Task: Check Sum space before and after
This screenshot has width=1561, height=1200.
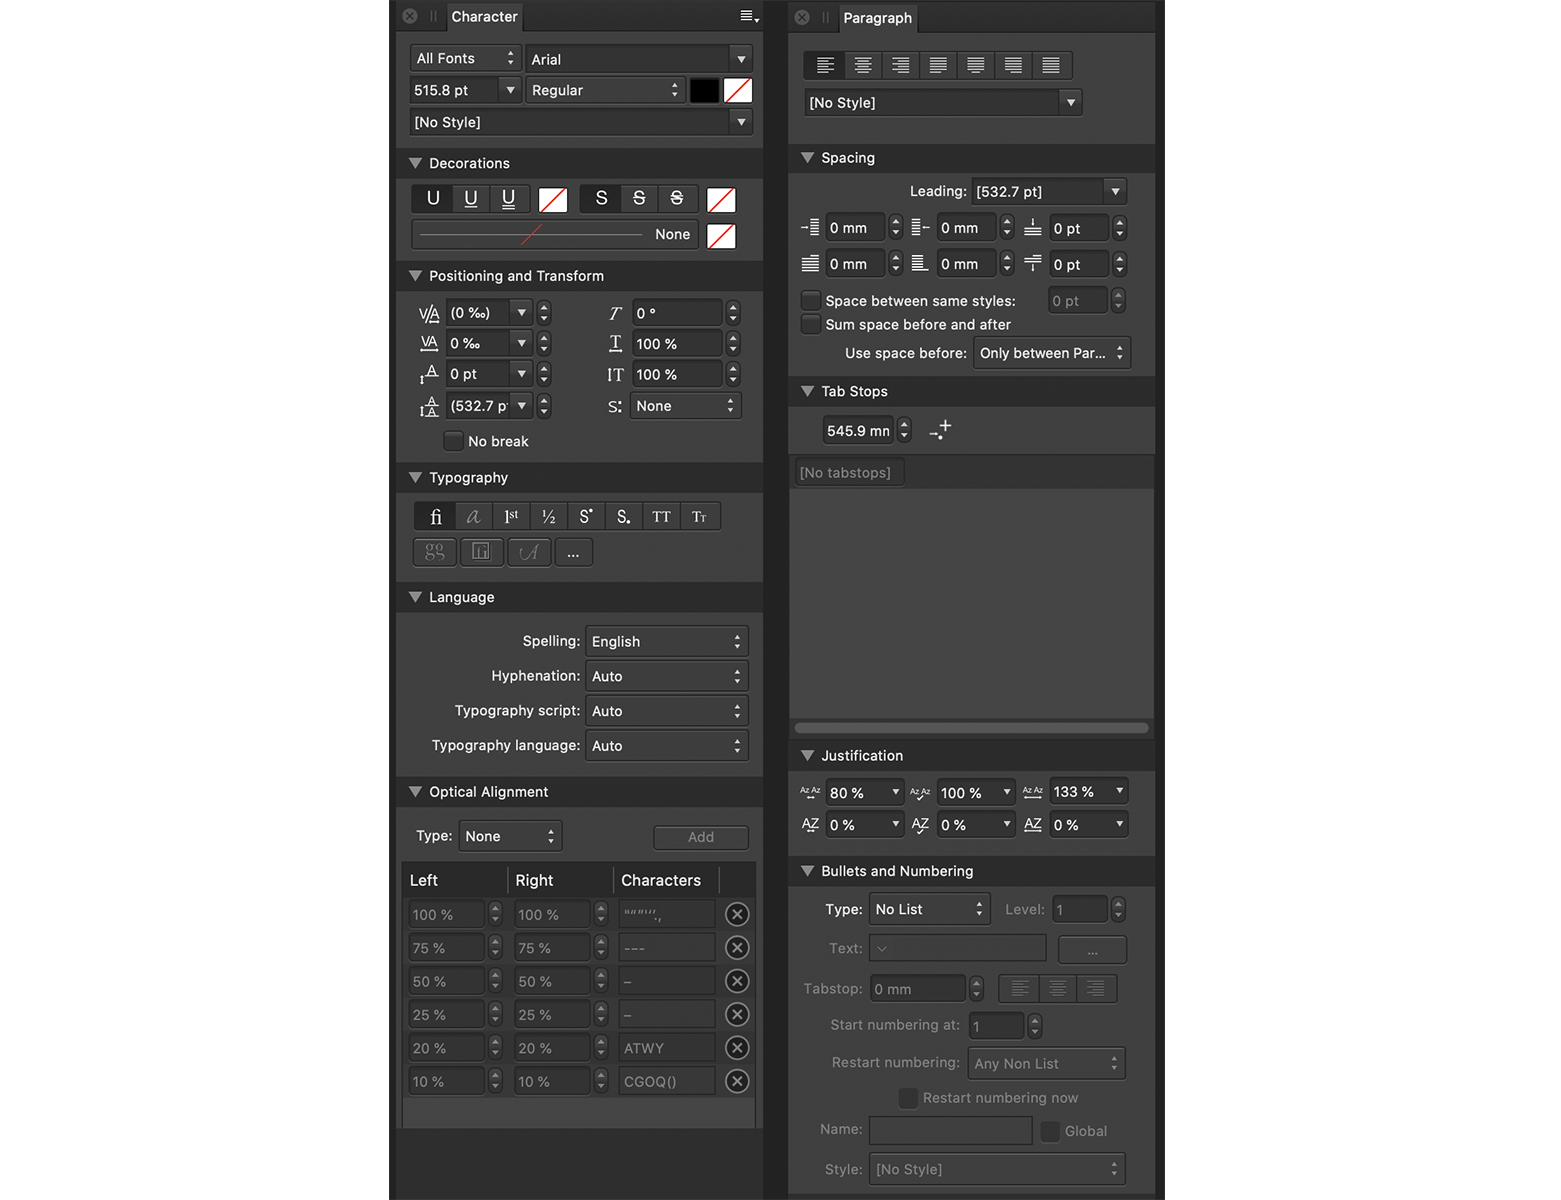Action: [810, 324]
